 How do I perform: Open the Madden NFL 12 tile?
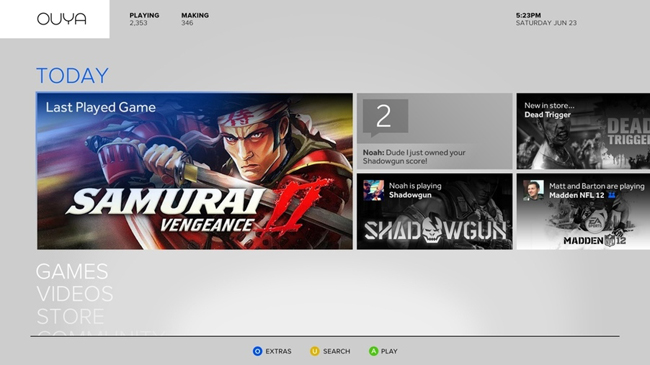(x=583, y=212)
